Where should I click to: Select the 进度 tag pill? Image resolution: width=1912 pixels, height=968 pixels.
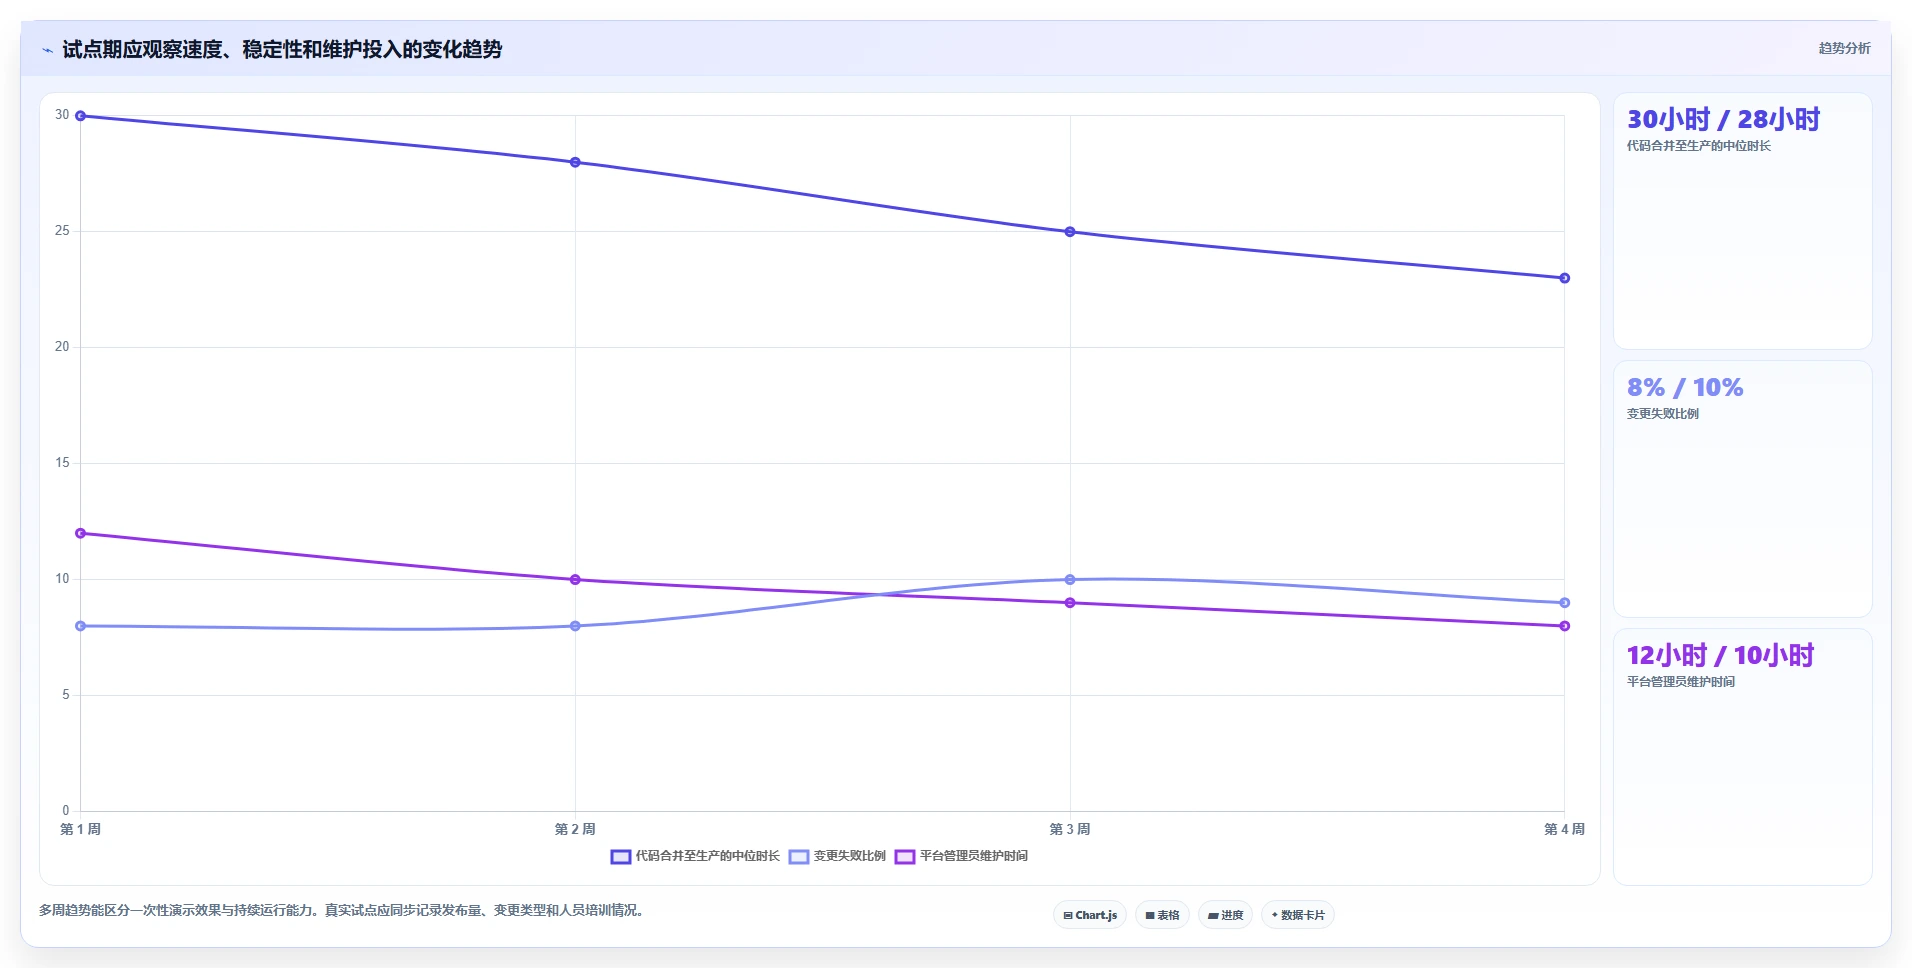pos(1225,915)
